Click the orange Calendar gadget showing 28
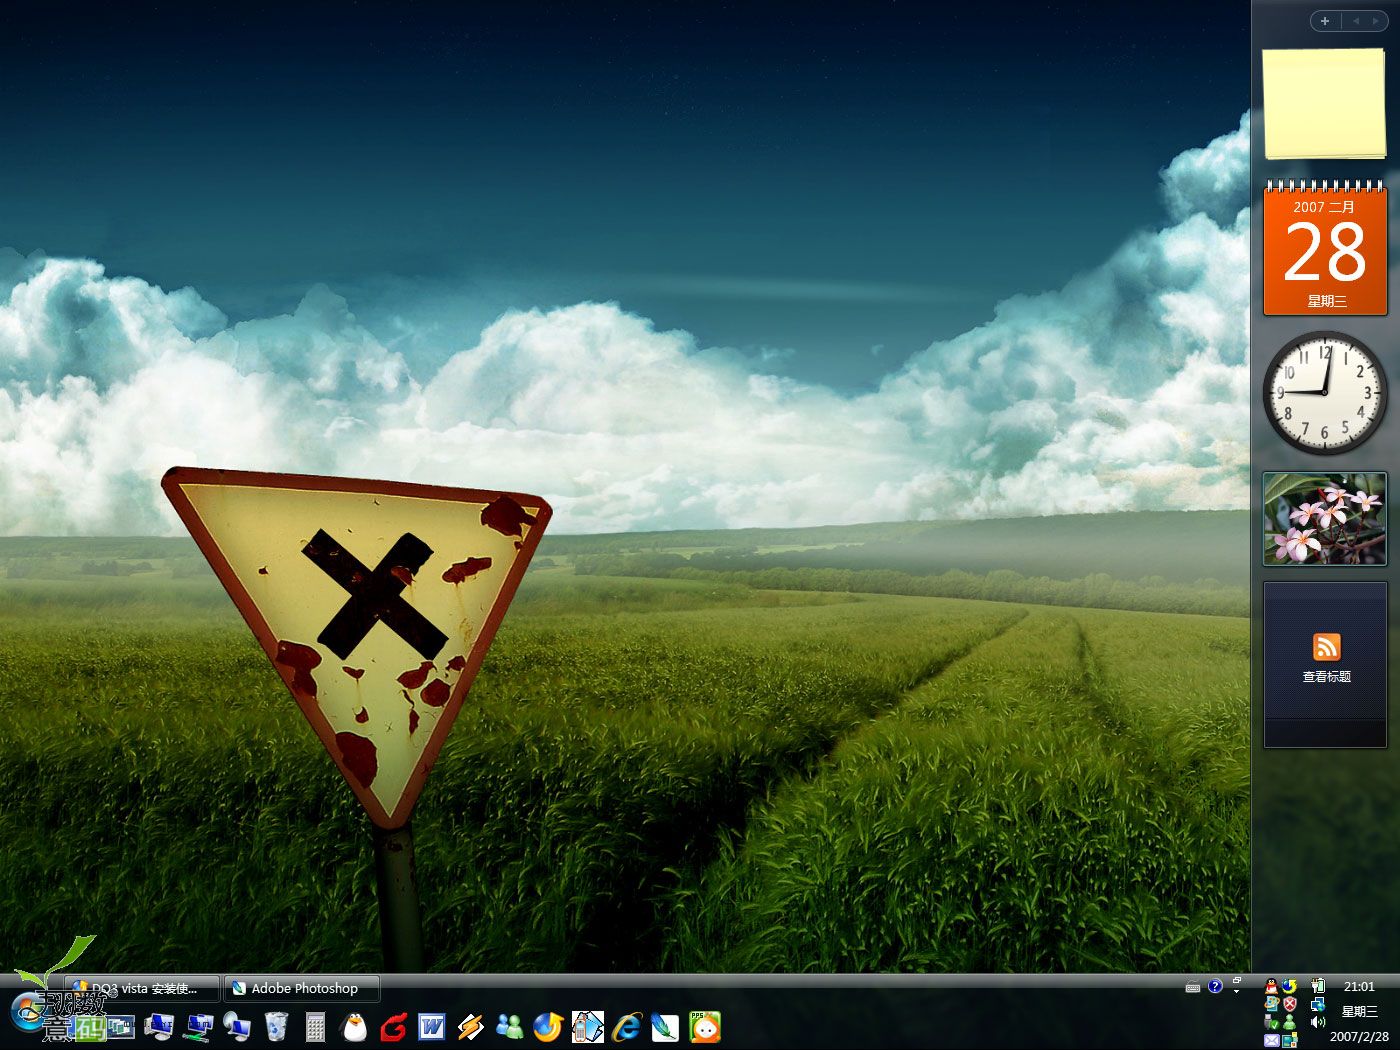The width and height of the screenshot is (1400, 1050). click(1325, 248)
